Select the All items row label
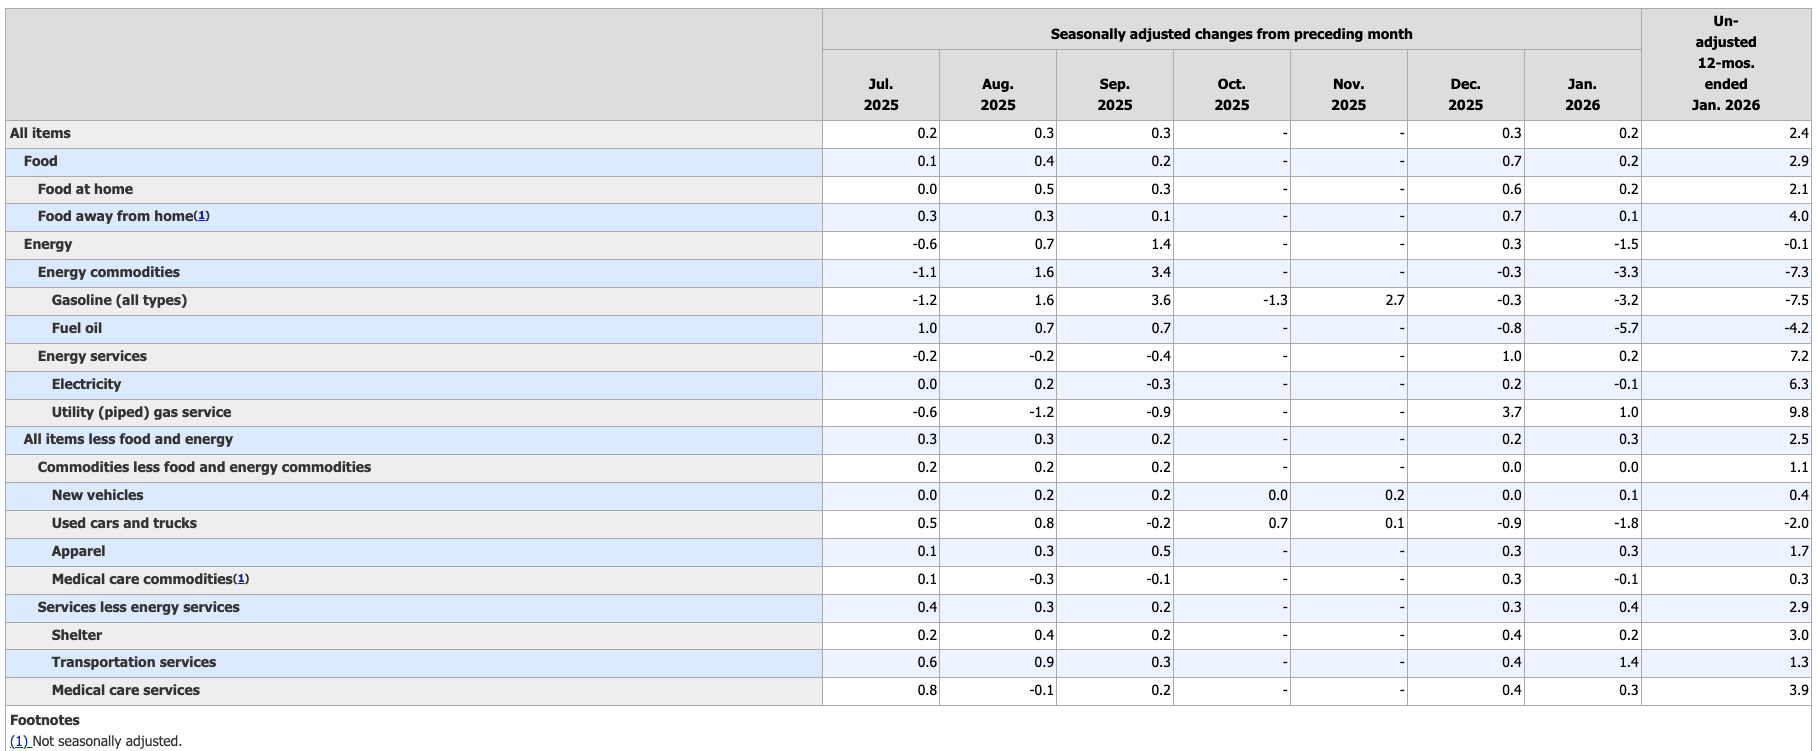The height and width of the screenshot is (751, 1818). click(x=40, y=133)
